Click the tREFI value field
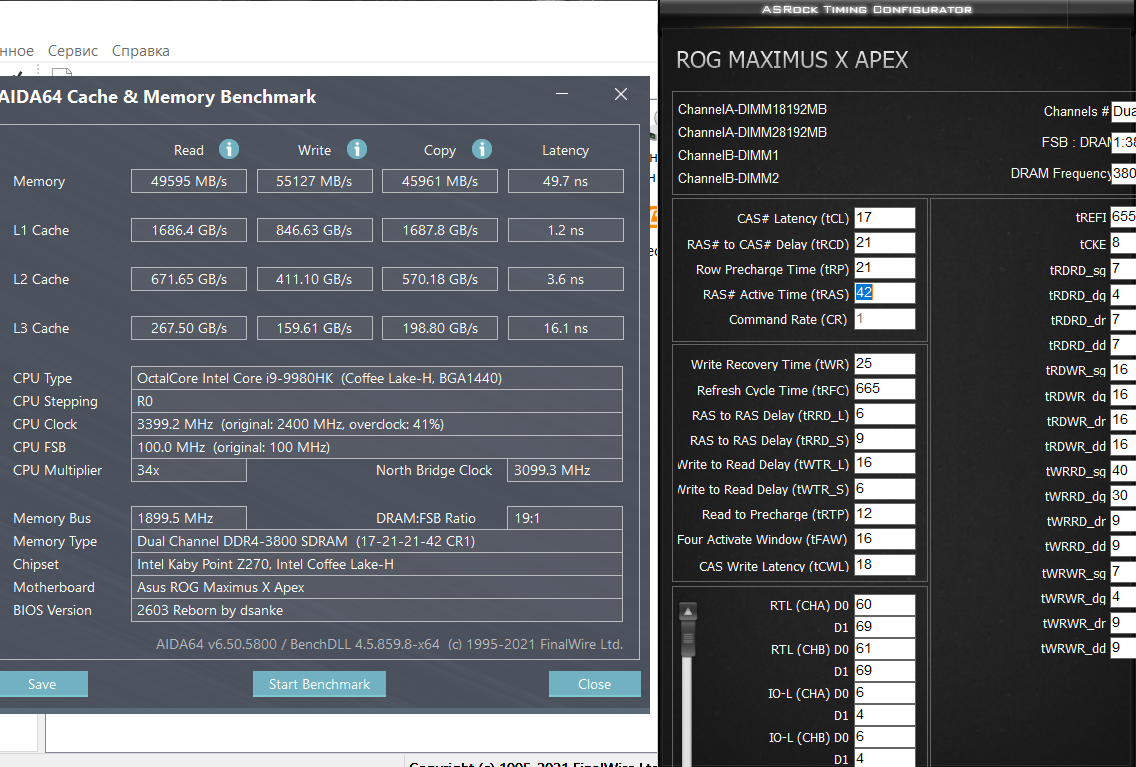The image size is (1136, 767). click(1123, 217)
